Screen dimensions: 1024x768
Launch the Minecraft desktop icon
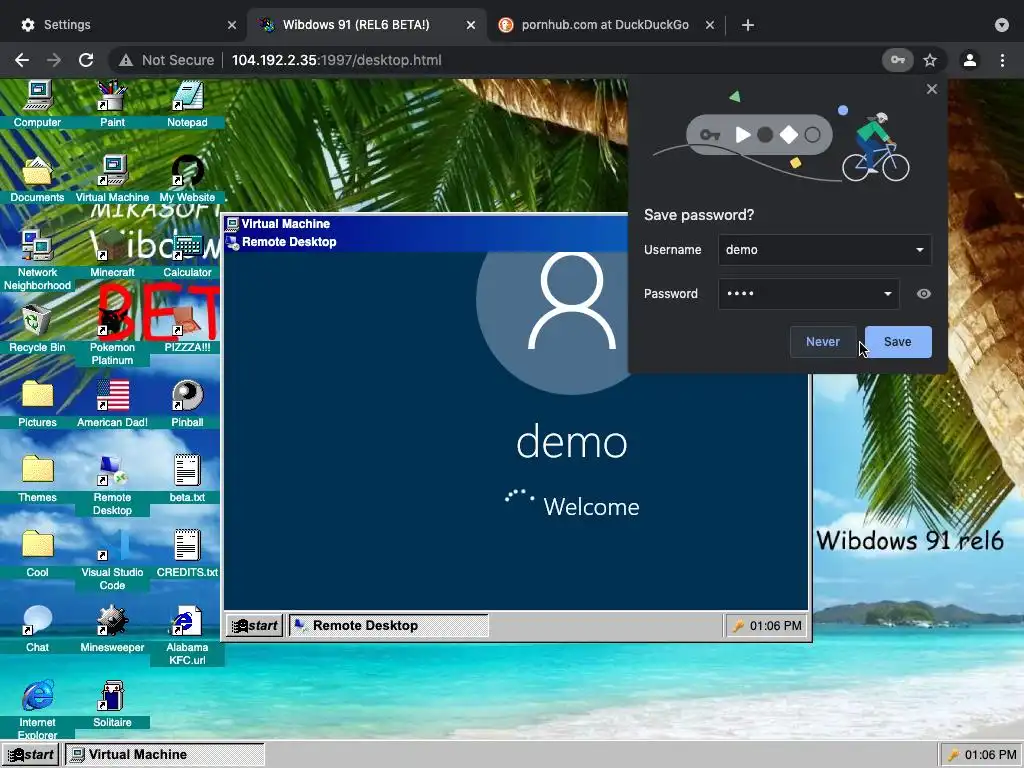pos(112,253)
